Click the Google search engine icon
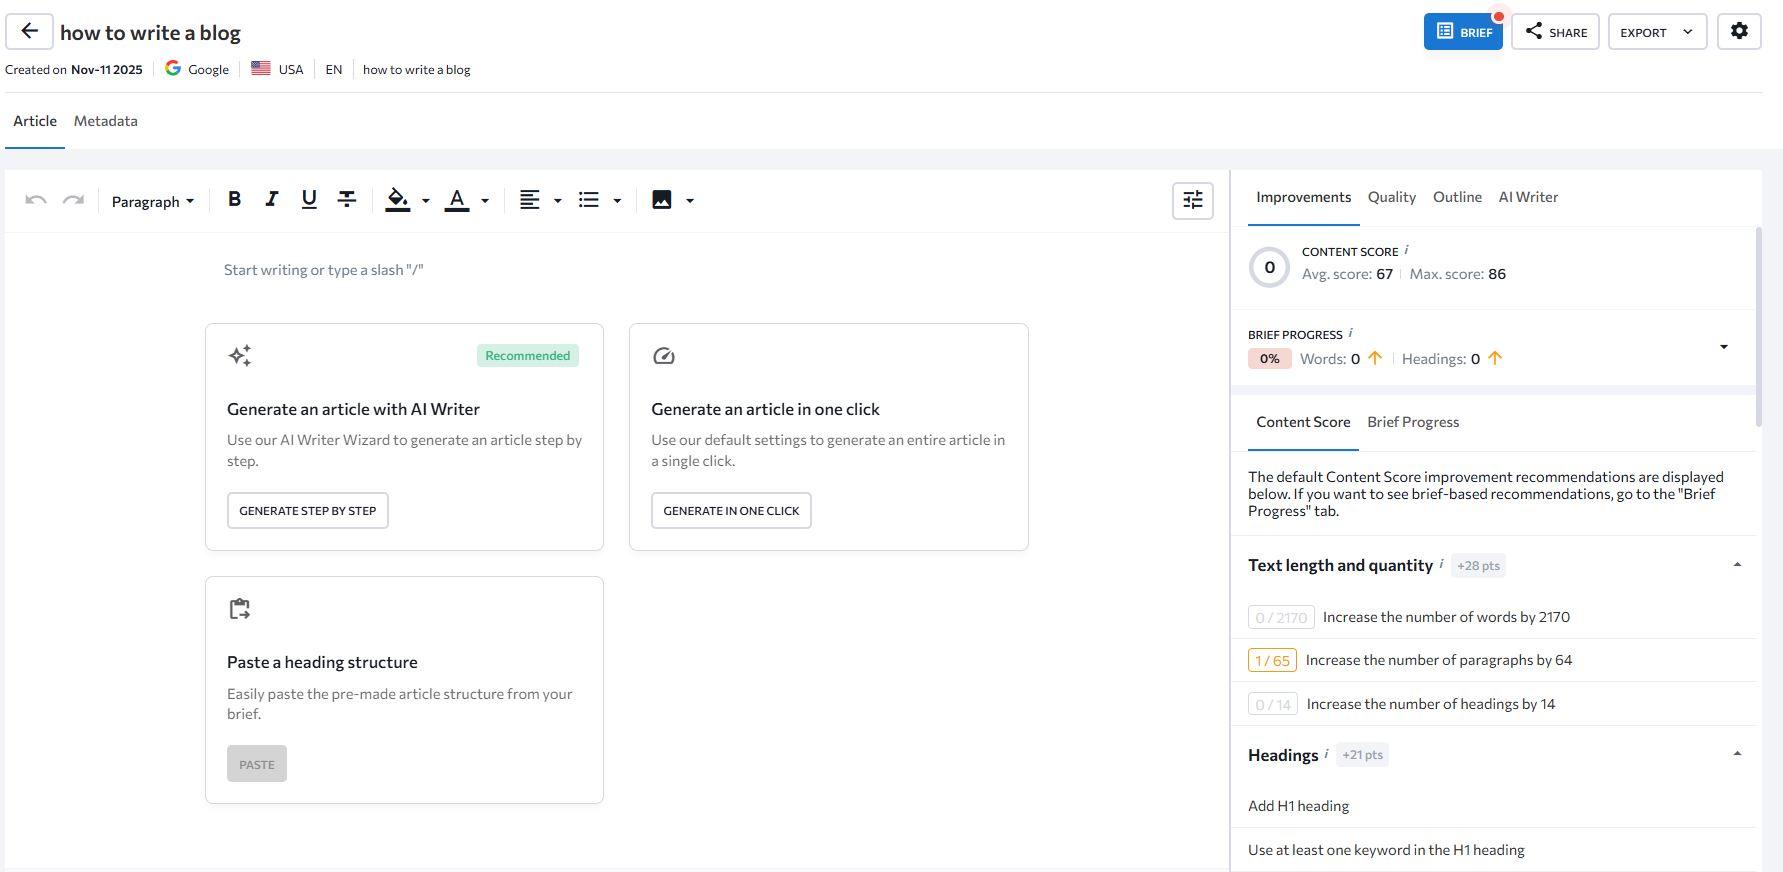The image size is (1783, 872). [173, 68]
